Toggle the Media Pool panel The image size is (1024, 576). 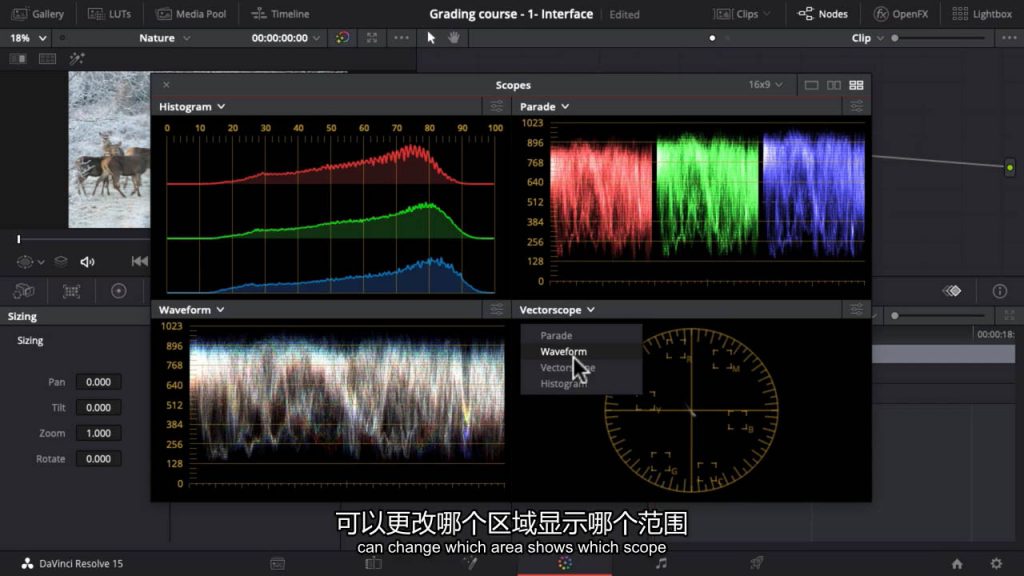pyautogui.click(x=191, y=14)
